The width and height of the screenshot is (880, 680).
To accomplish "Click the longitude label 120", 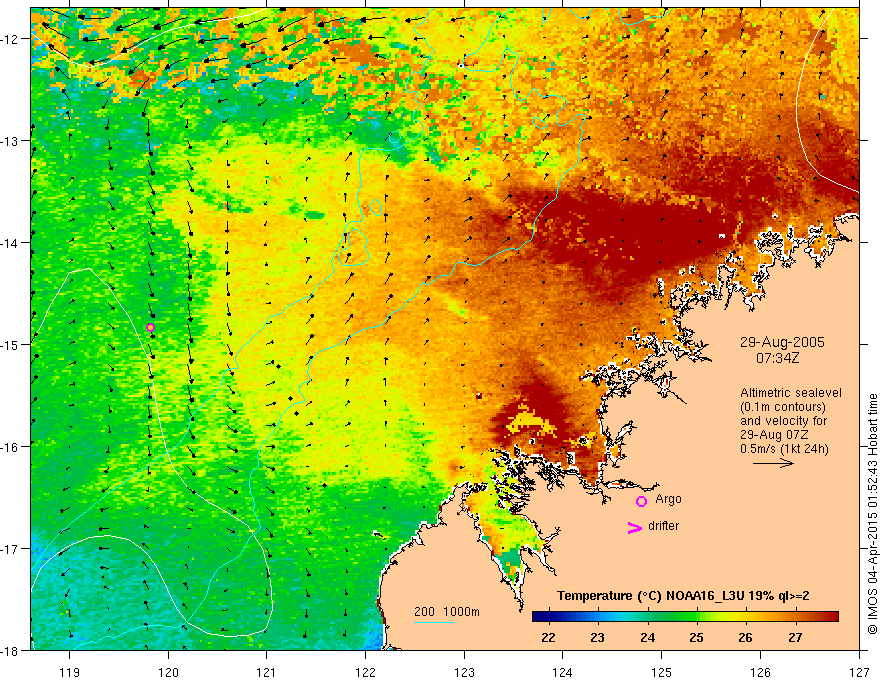I will 168,672.
